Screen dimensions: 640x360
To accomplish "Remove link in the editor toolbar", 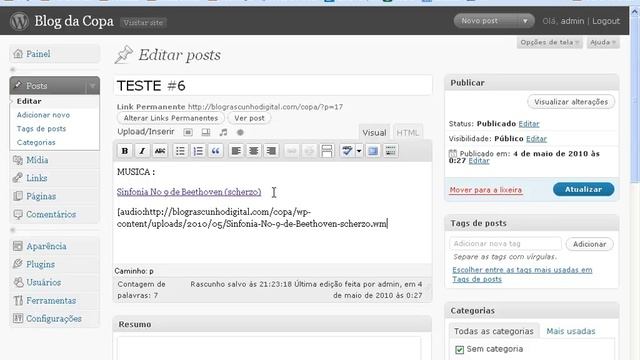I will (x=309, y=151).
